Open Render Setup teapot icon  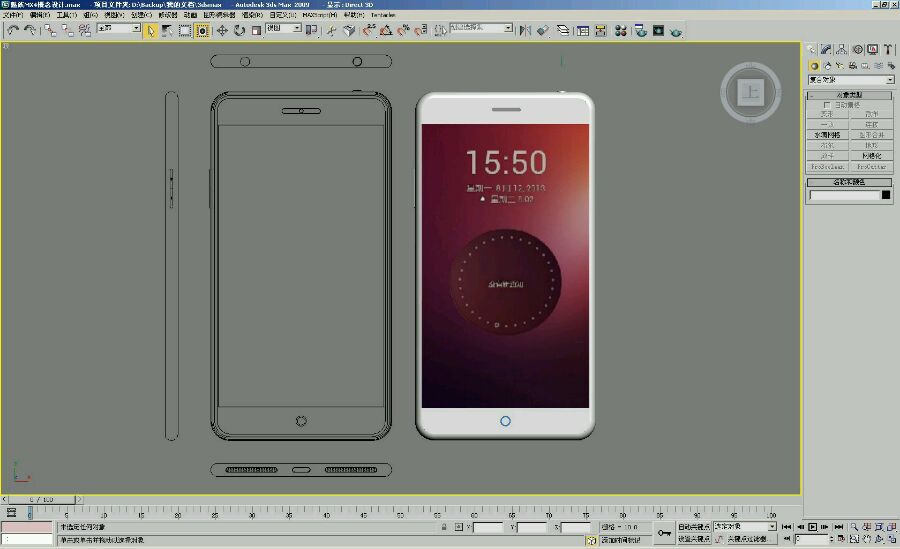point(641,30)
